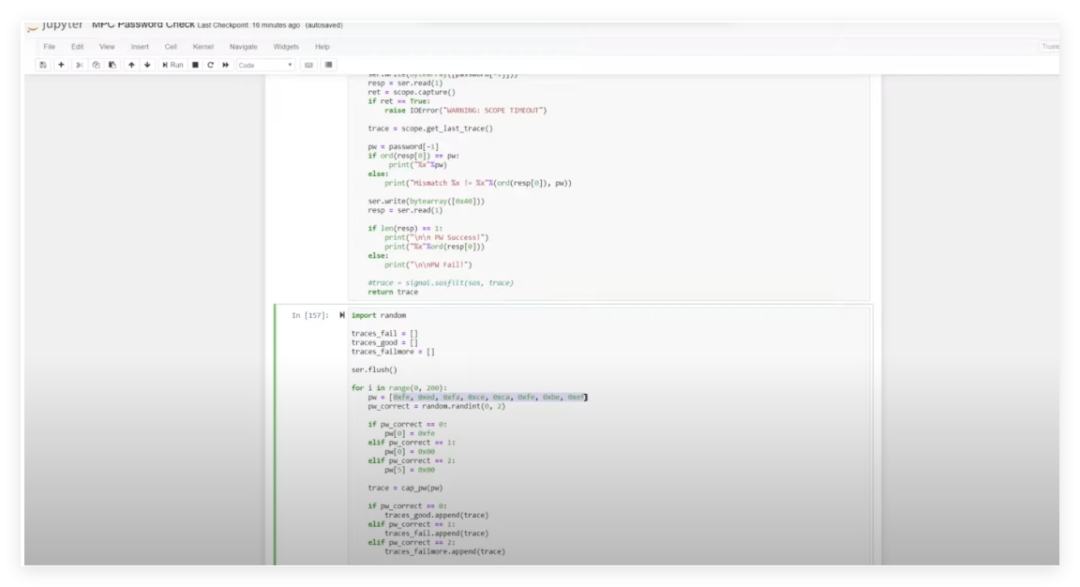Click the save and checkpoint icon
Image resolution: width=1080 pixels, height=587 pixels.
coord(43,65)
